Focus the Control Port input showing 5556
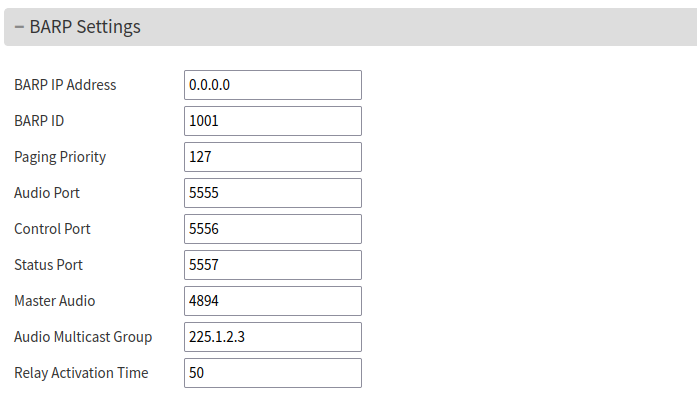Screen dimensions: 697x401 (272, 229)
